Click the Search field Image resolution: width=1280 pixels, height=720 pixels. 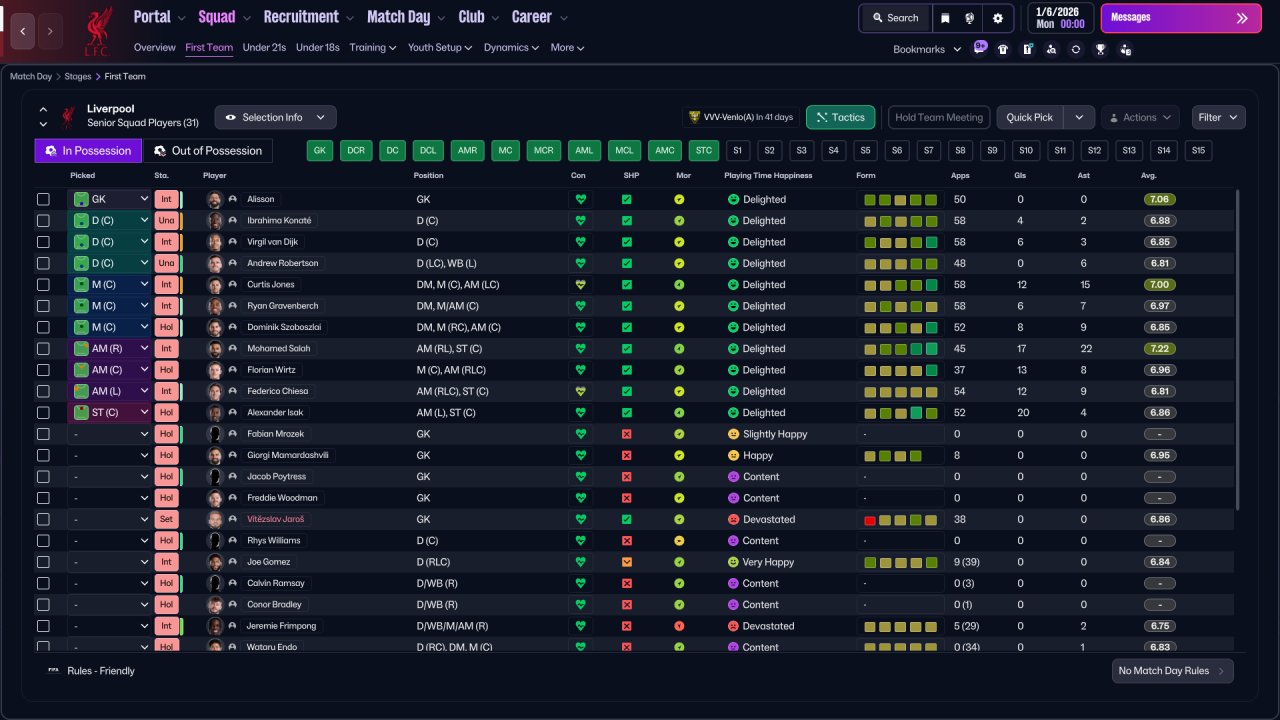[x=895, y=18]
